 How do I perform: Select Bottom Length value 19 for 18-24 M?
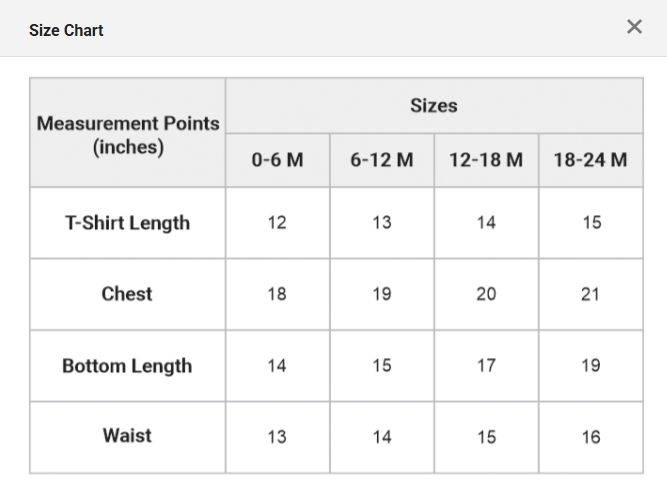pyautogui.click(x=590, y=366)
